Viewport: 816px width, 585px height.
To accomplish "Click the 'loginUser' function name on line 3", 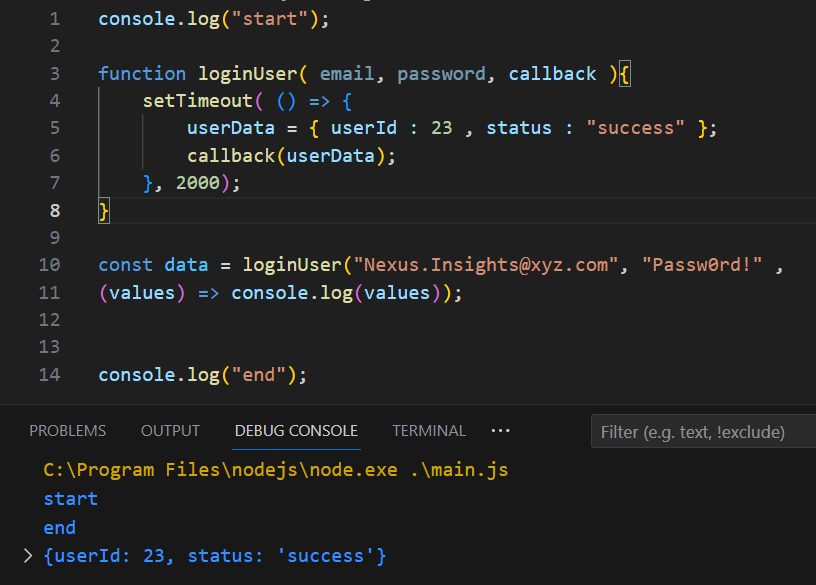I will pos(248,74).
